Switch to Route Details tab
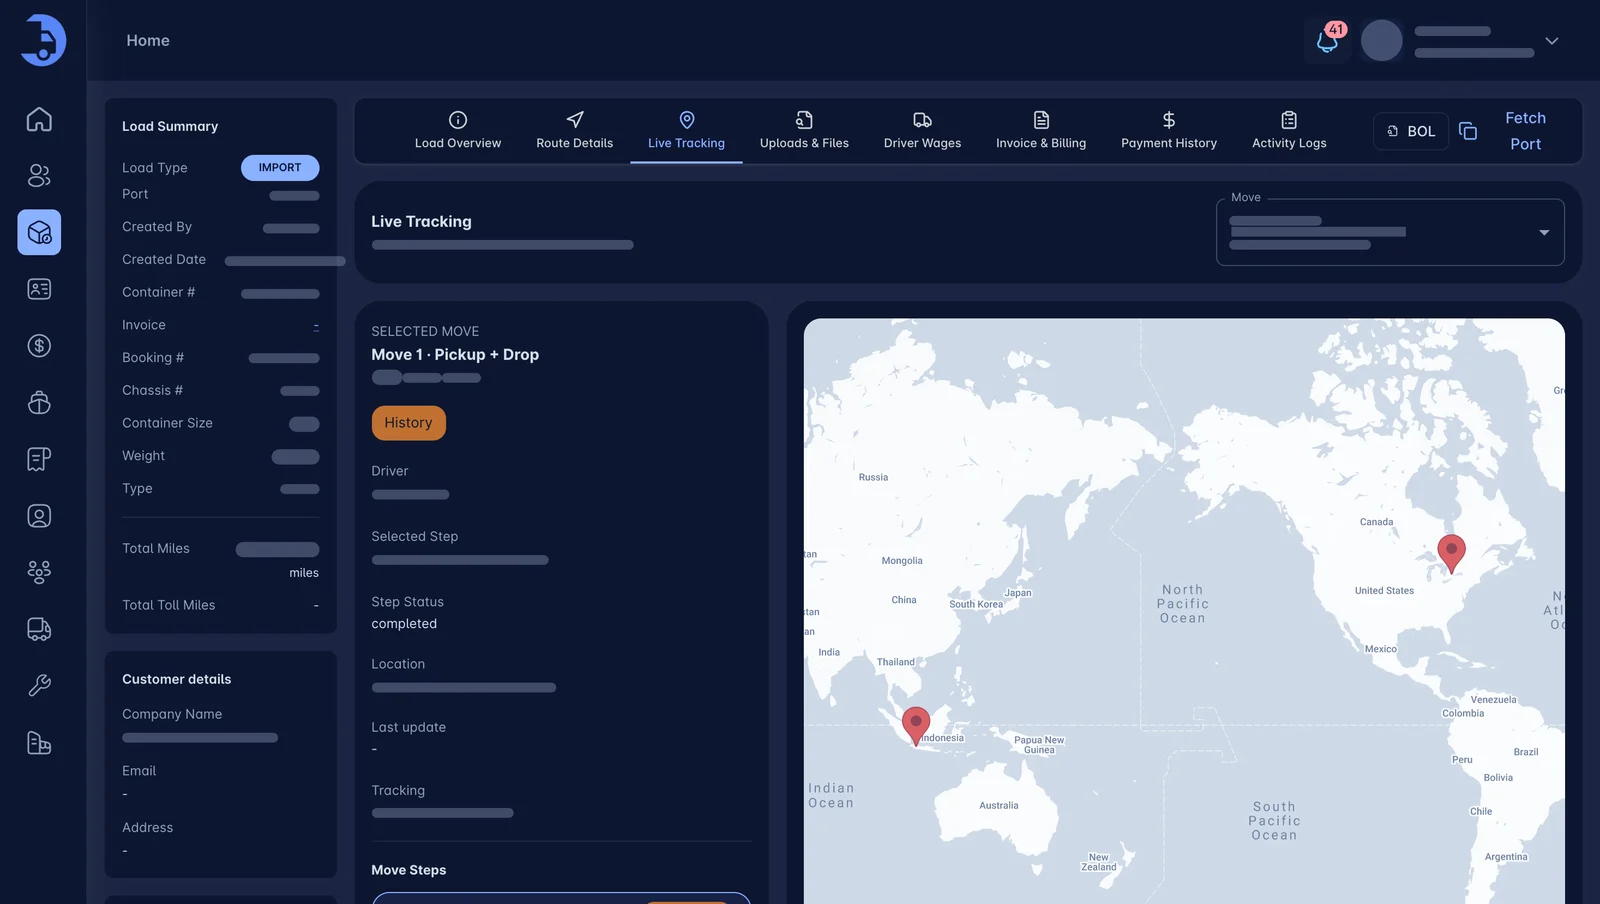This screenshot has width=1600, height=904. point(575,131)
